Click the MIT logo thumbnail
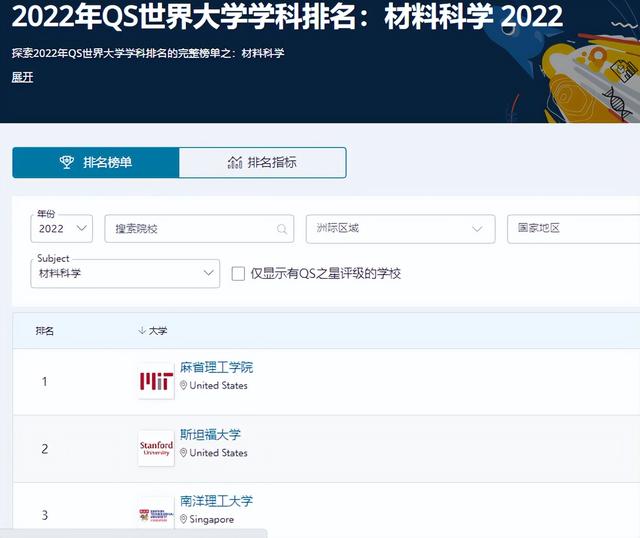Screen dimensions: 640x538 click(156, 381)
